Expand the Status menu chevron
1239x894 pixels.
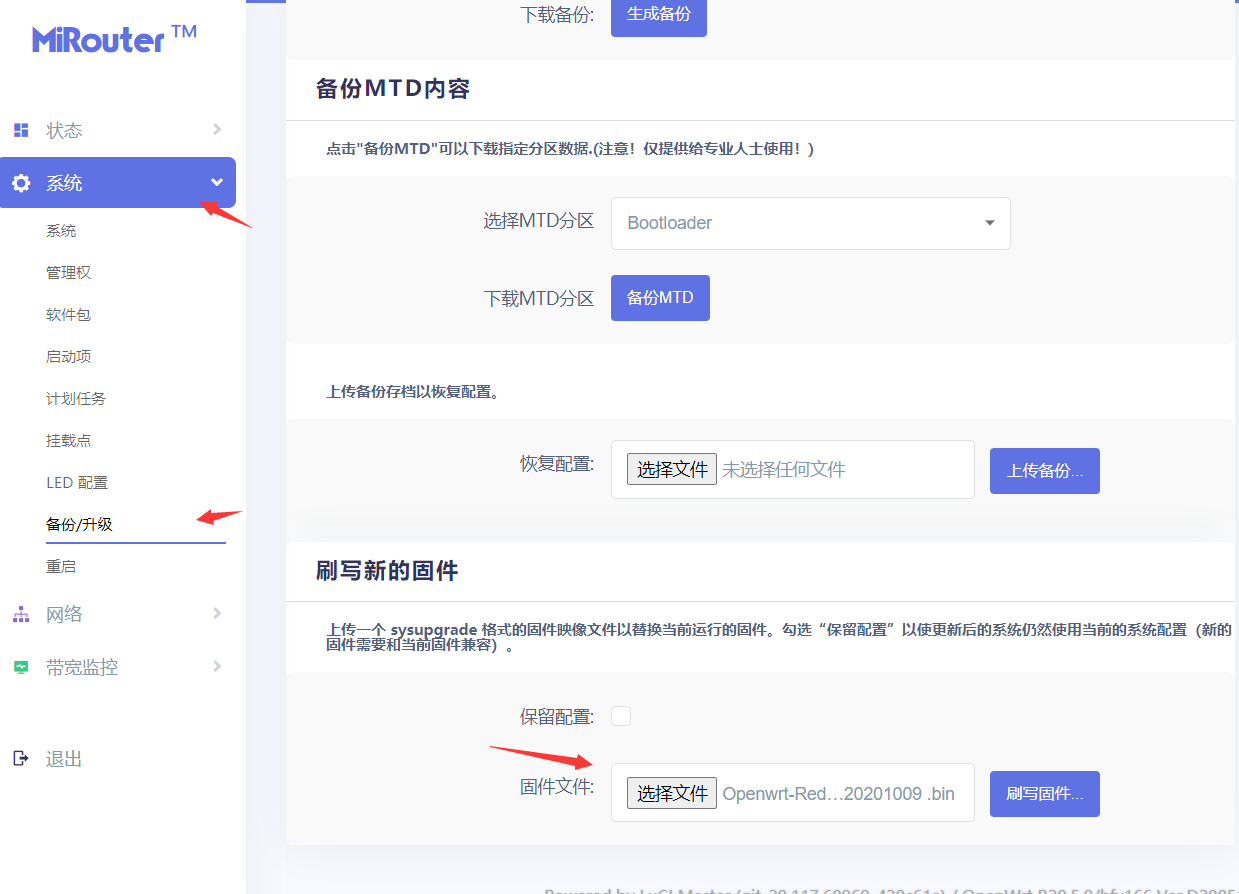(217, 129)
